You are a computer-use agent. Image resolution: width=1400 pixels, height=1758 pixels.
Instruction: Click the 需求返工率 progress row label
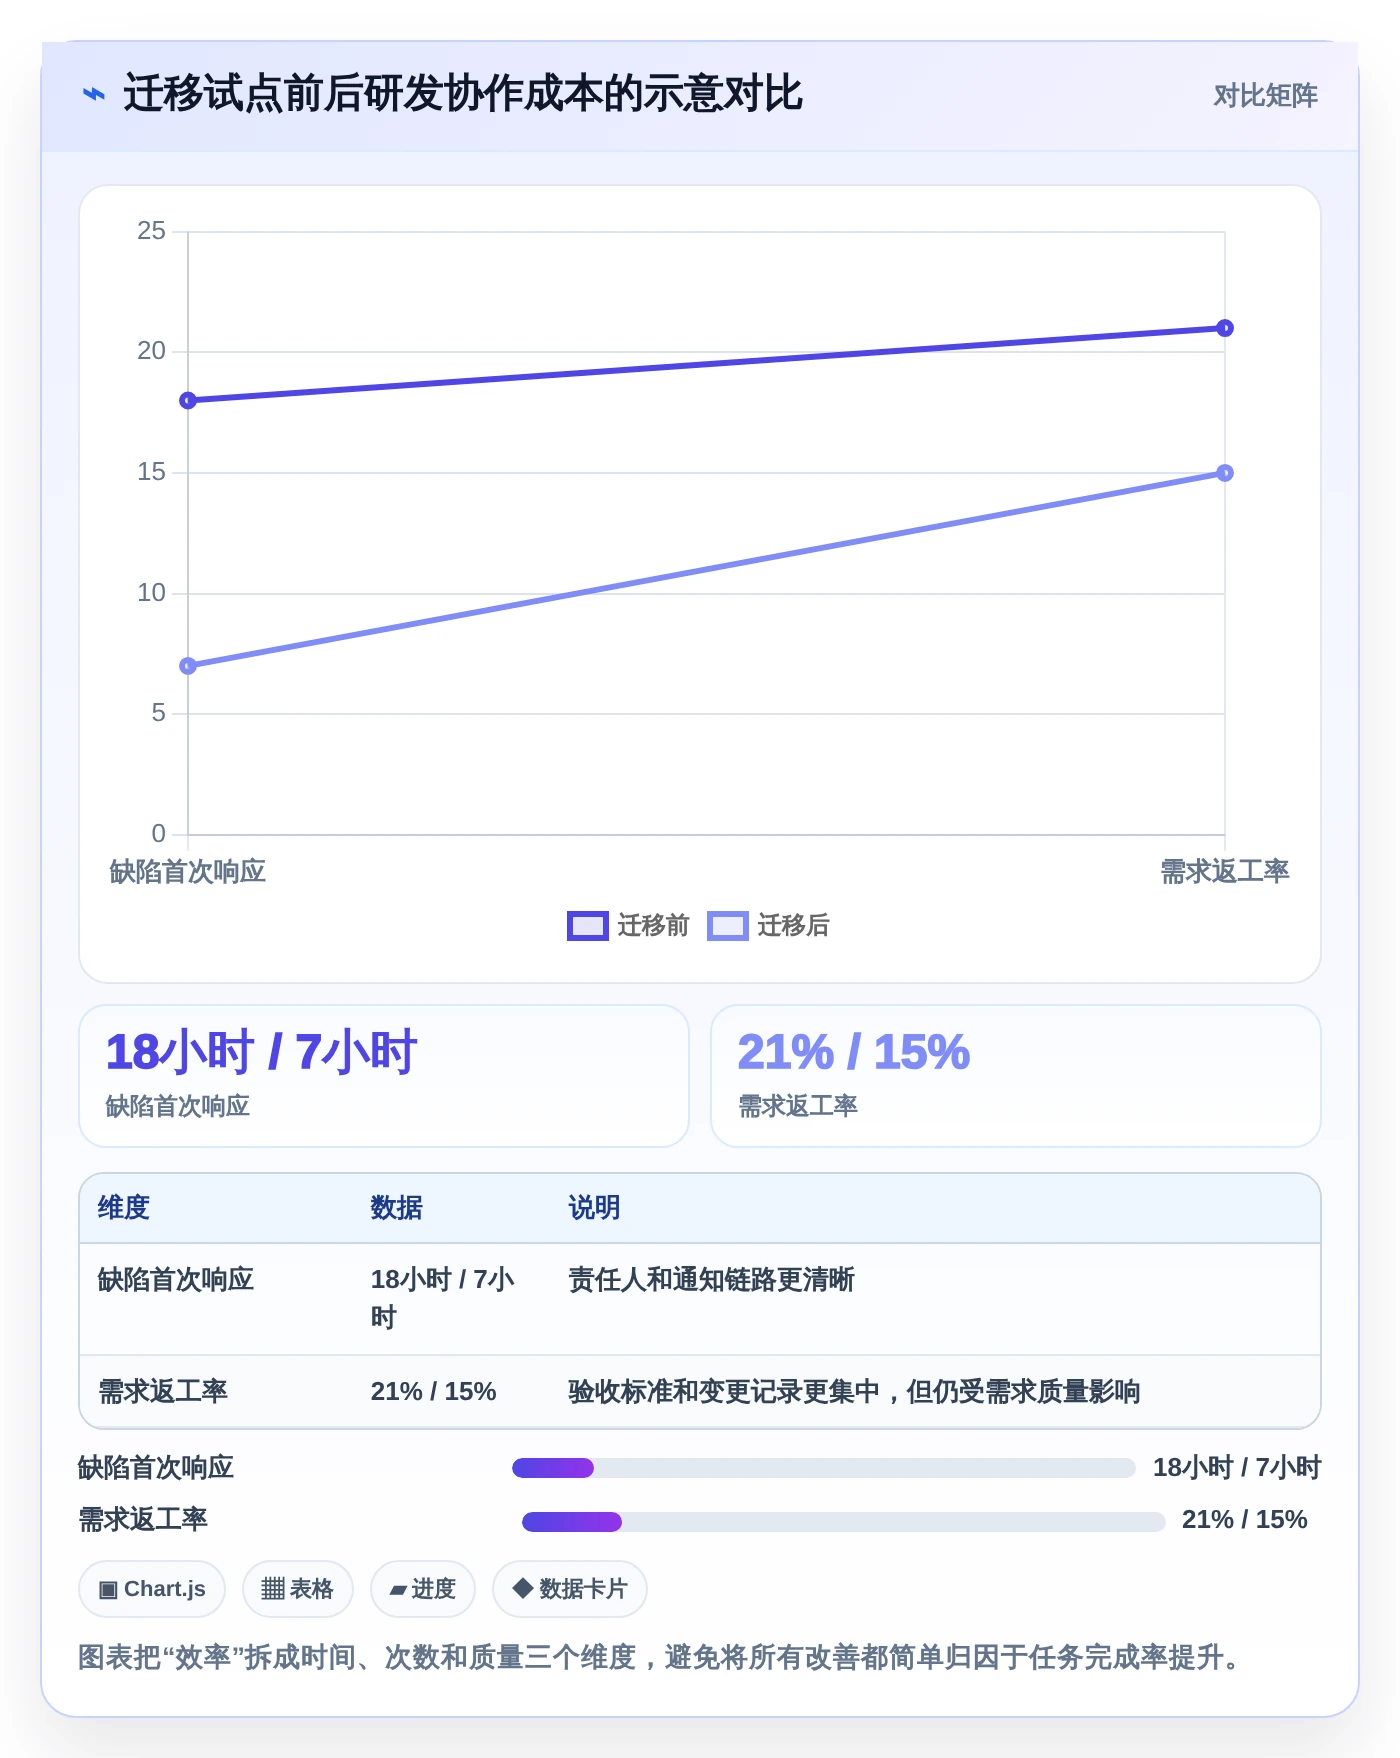pos(143,1520)
